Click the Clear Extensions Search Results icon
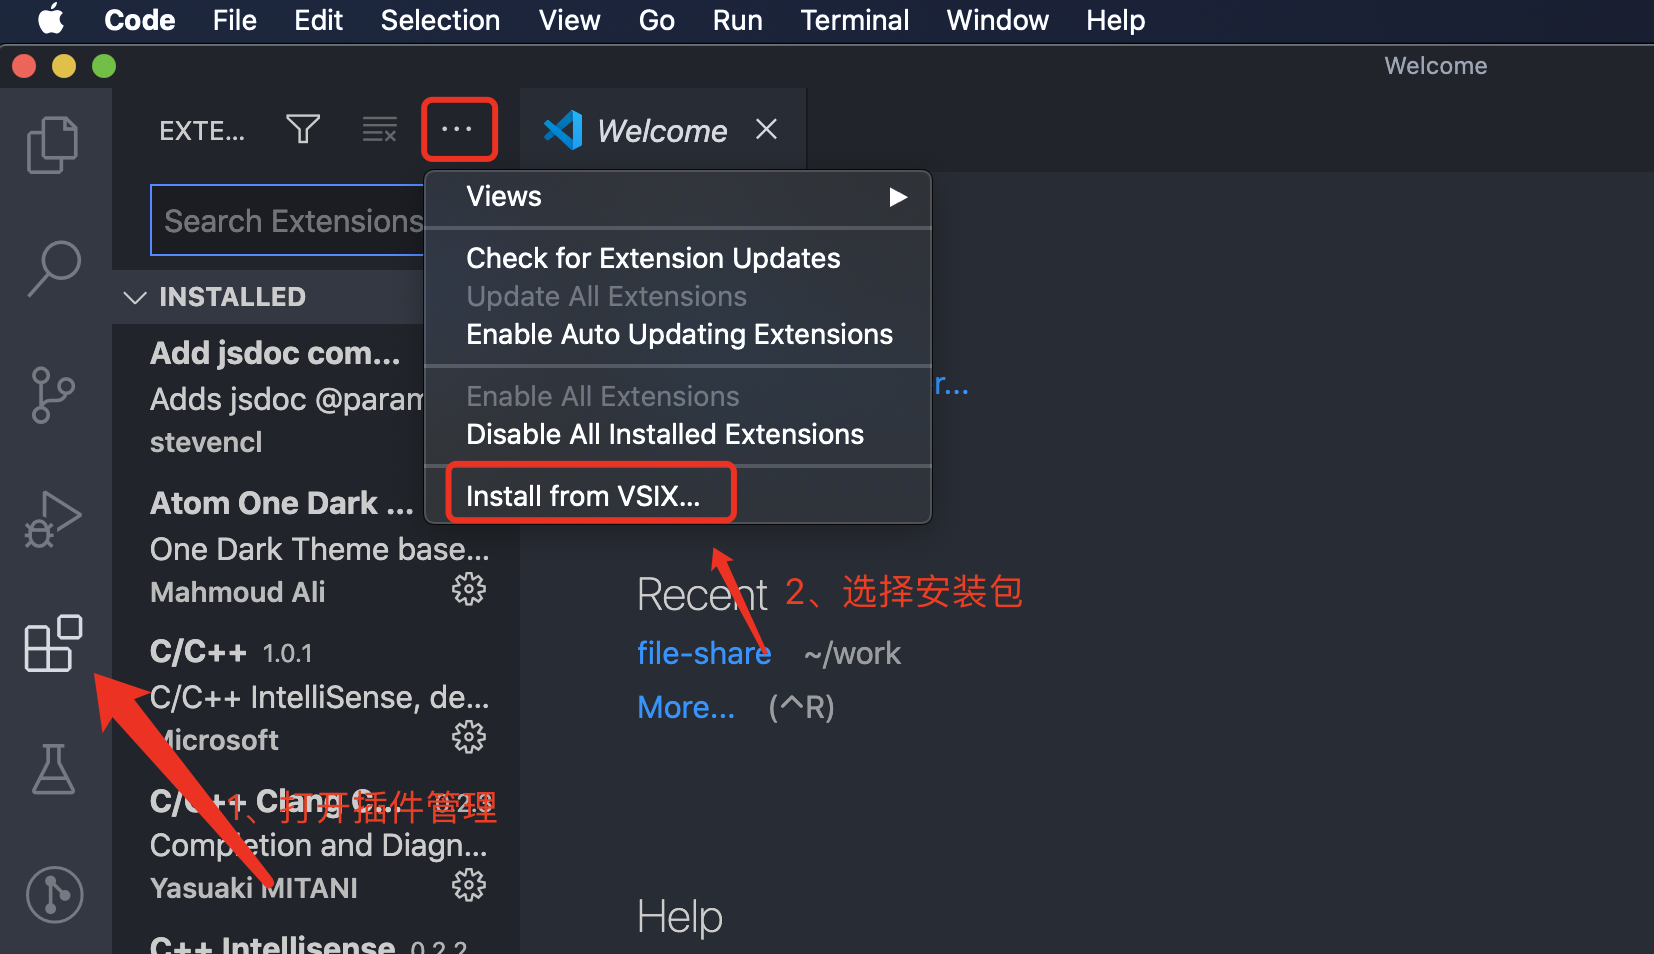 pos(379,129)
